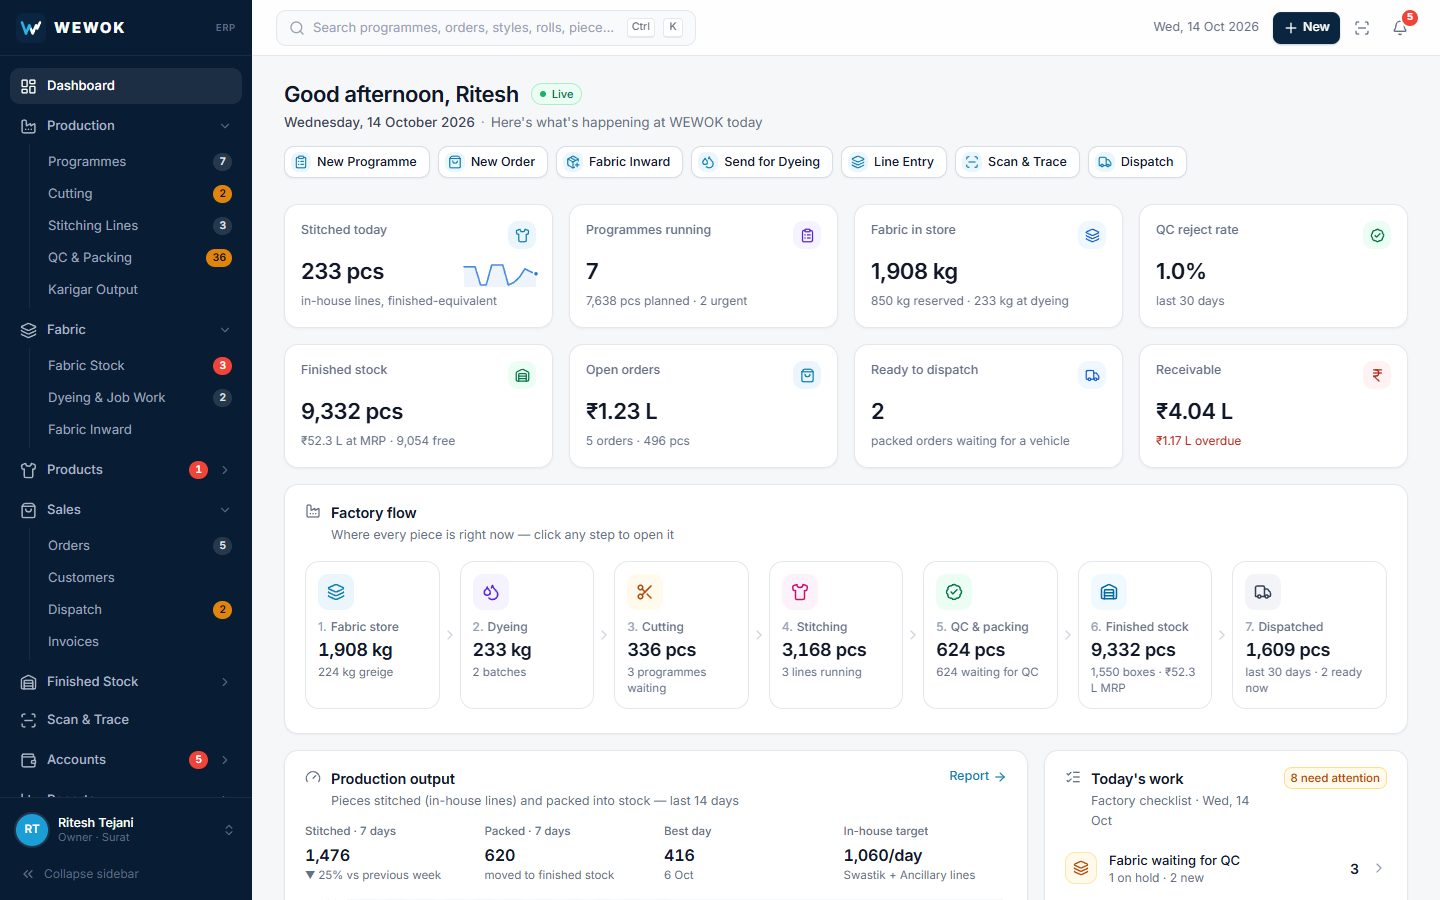
Task: Collapse the Fabric section chevron
Action: [225, 330]
